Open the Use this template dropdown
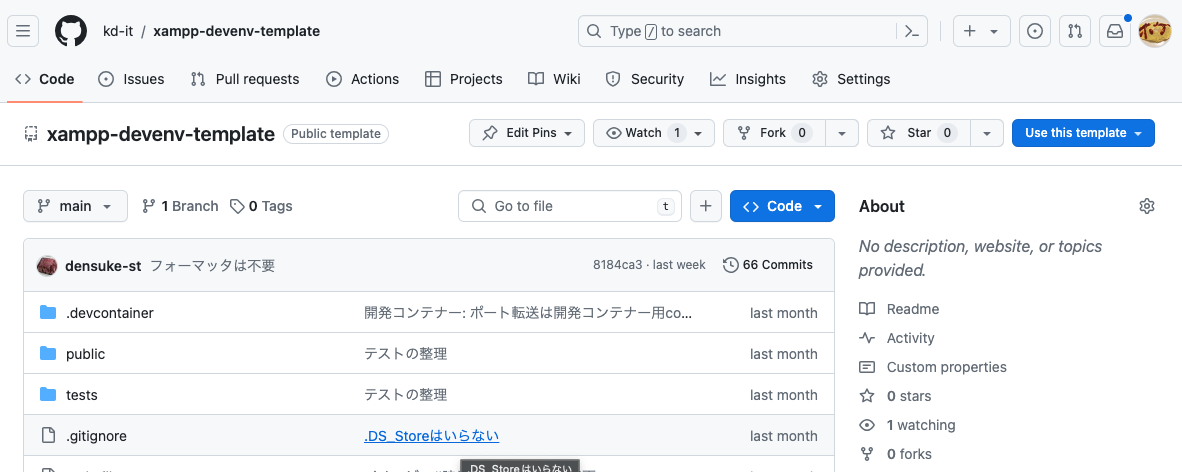This screenshot has height=472, width=1182. [x=1083, y=133]
